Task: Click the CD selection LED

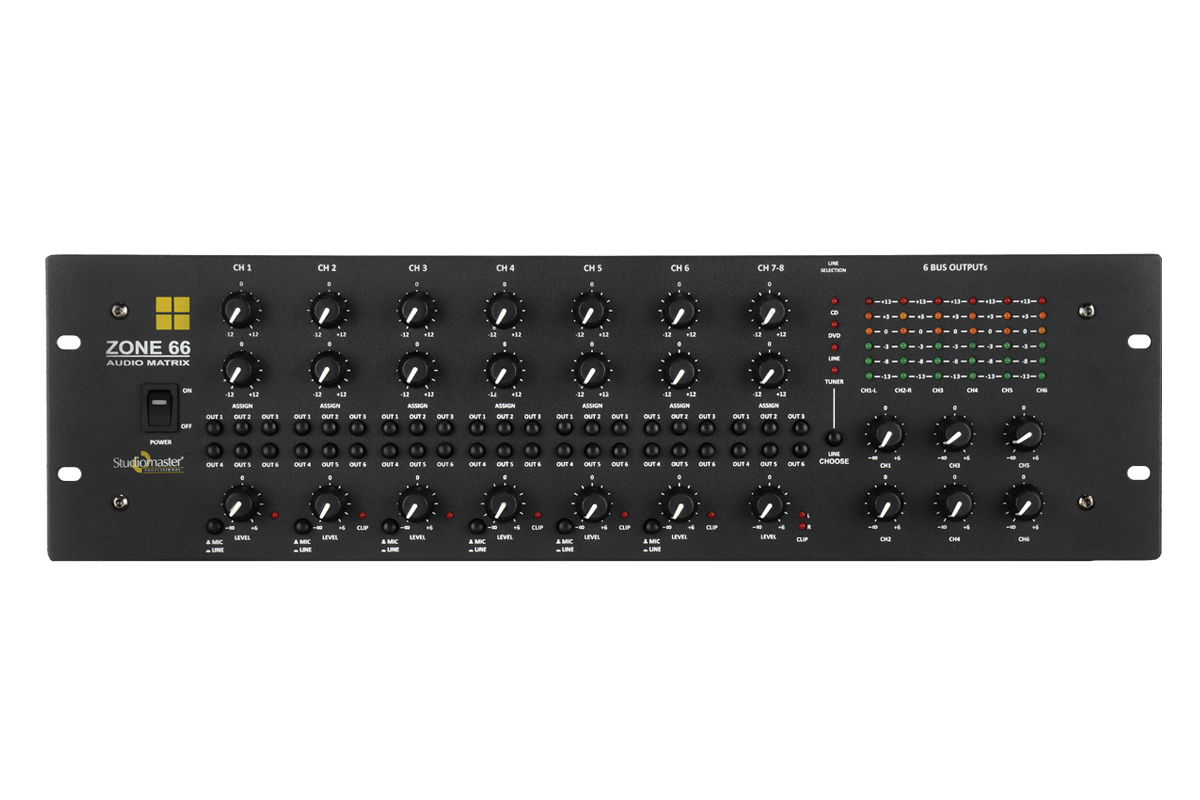Action: pyautogui.click(x=834, y=300)
